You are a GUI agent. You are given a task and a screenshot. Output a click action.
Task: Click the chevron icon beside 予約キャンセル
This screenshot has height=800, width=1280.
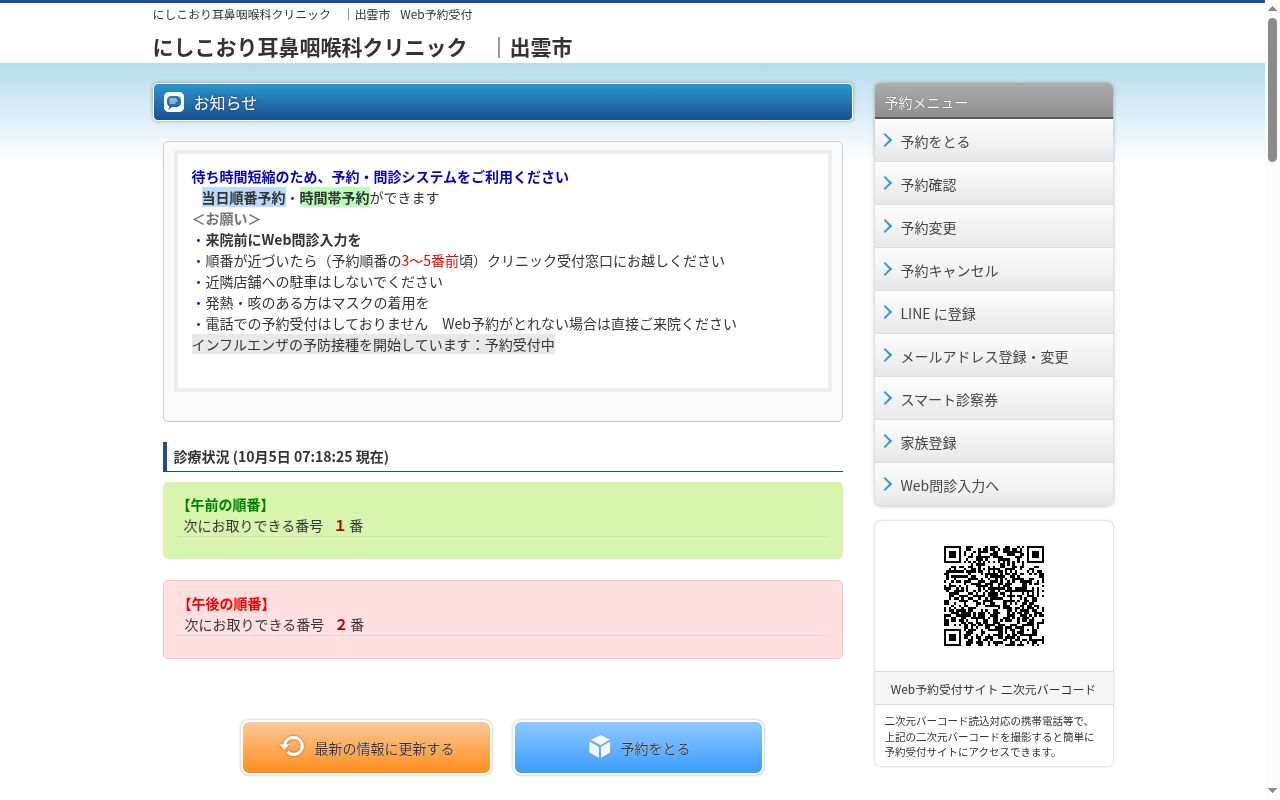click(x=888, y=270)
